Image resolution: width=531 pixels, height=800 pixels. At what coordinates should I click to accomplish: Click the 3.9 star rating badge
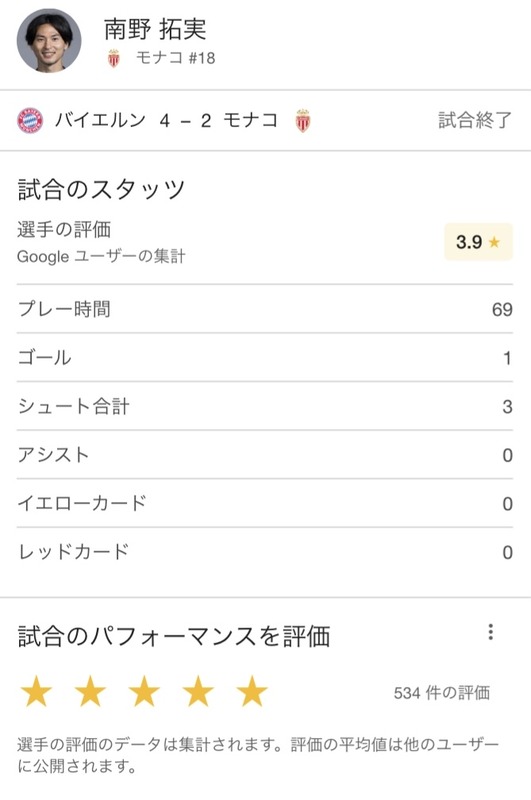[478, 242]
